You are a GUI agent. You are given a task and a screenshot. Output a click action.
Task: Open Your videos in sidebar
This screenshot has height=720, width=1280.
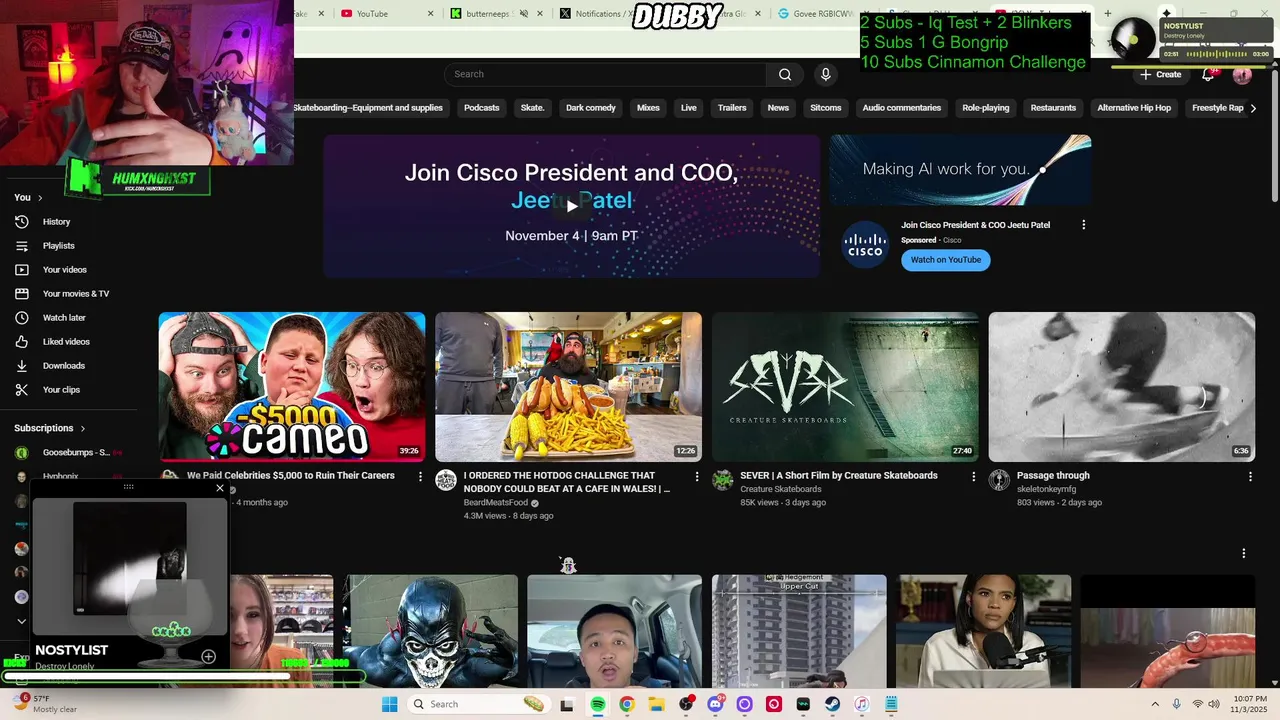tap(64, 270)
